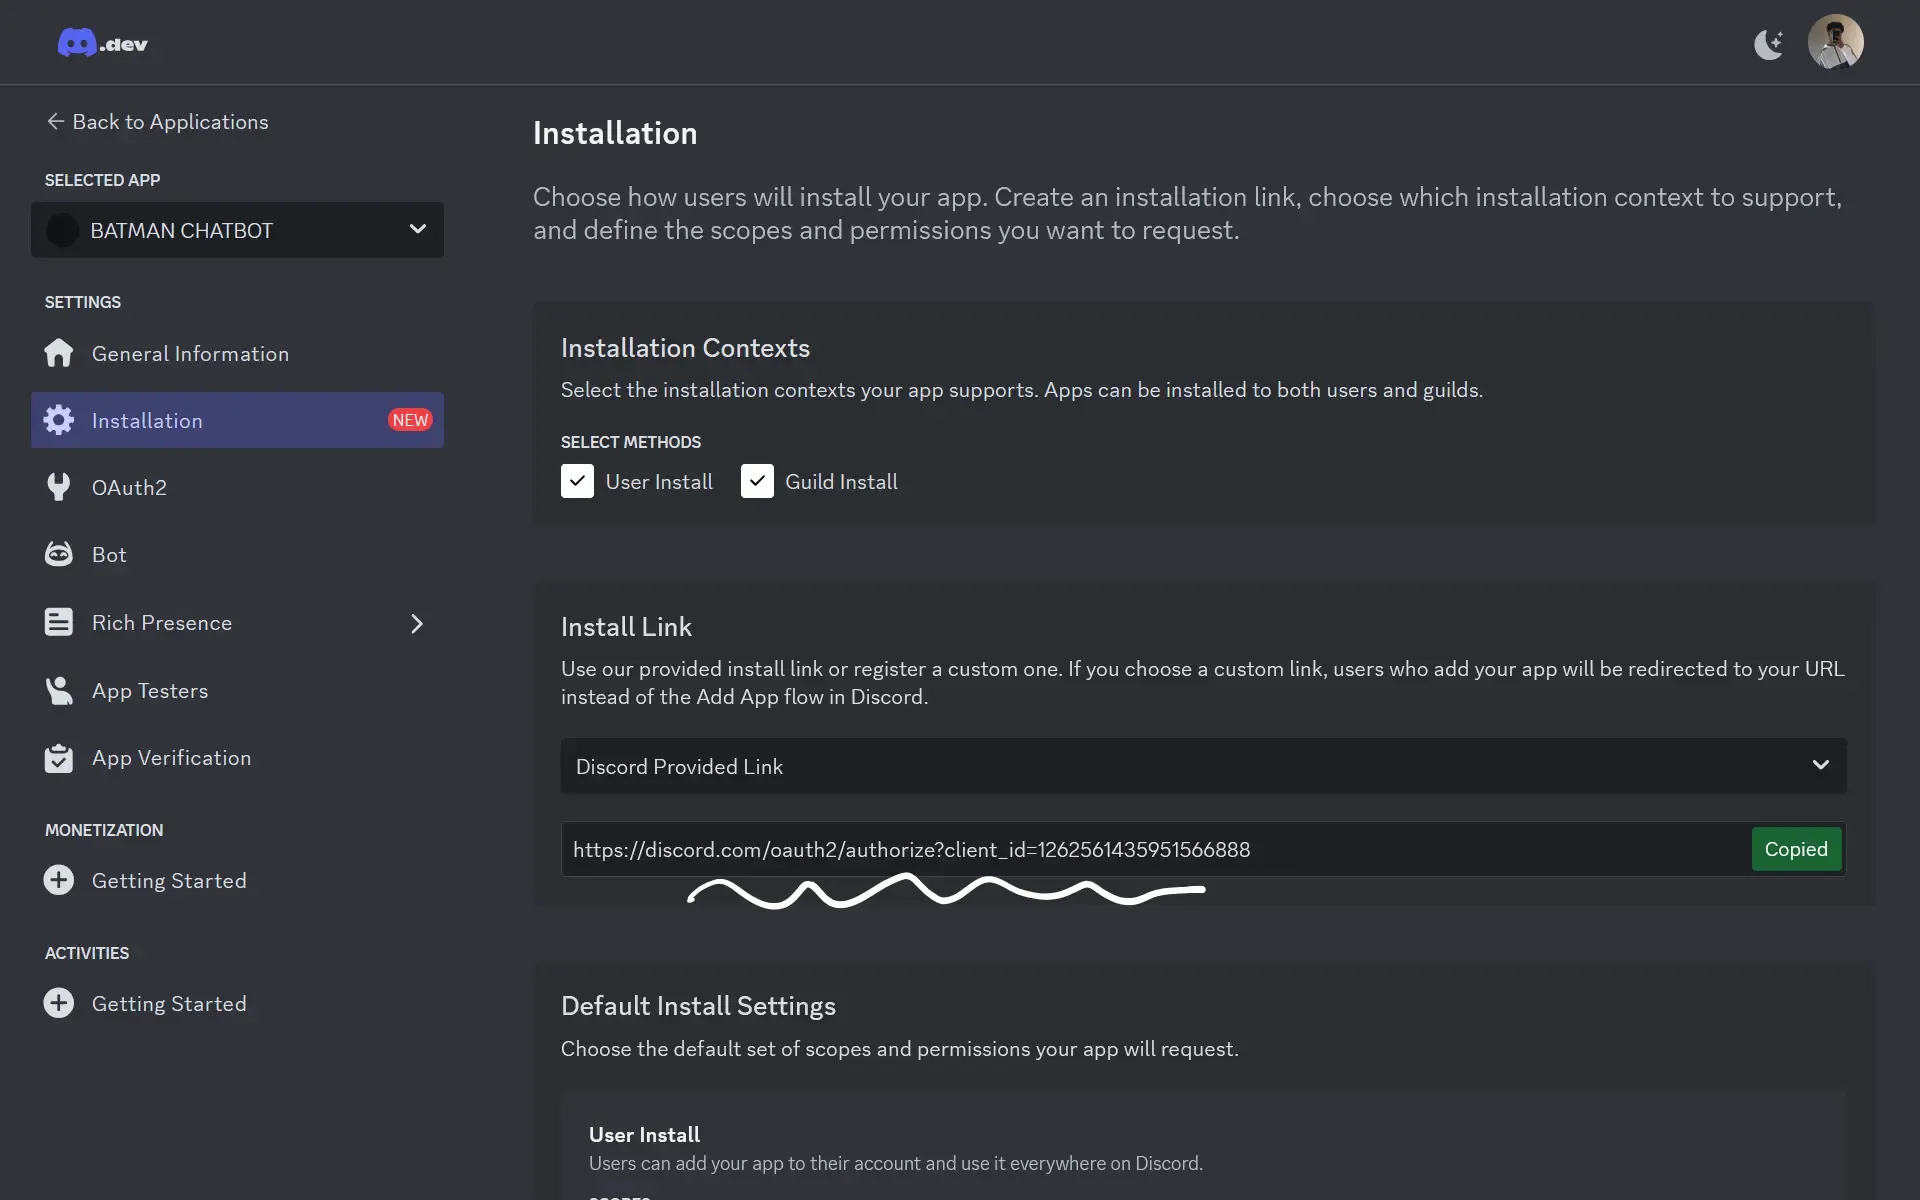Click the App Verification shield icon
The height and width of the screenshot is (1200, 1920).
pos(58,757)
